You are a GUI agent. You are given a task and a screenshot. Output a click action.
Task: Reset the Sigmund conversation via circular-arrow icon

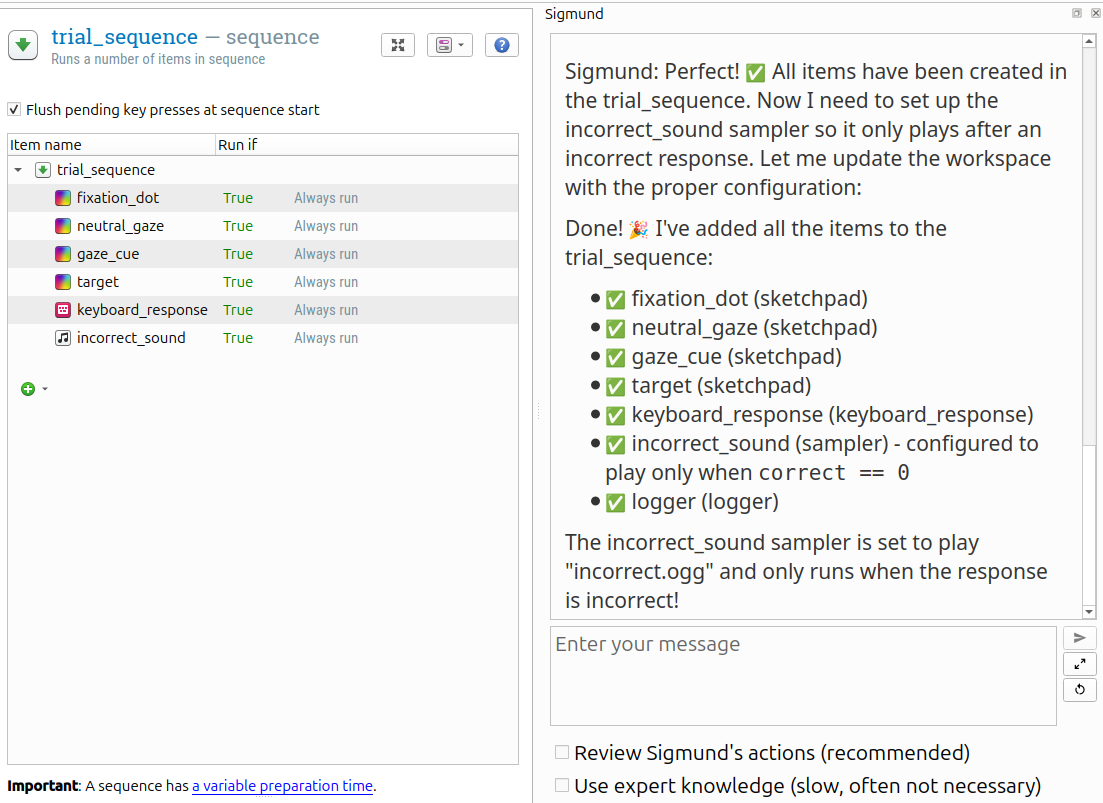point(1079,689)
